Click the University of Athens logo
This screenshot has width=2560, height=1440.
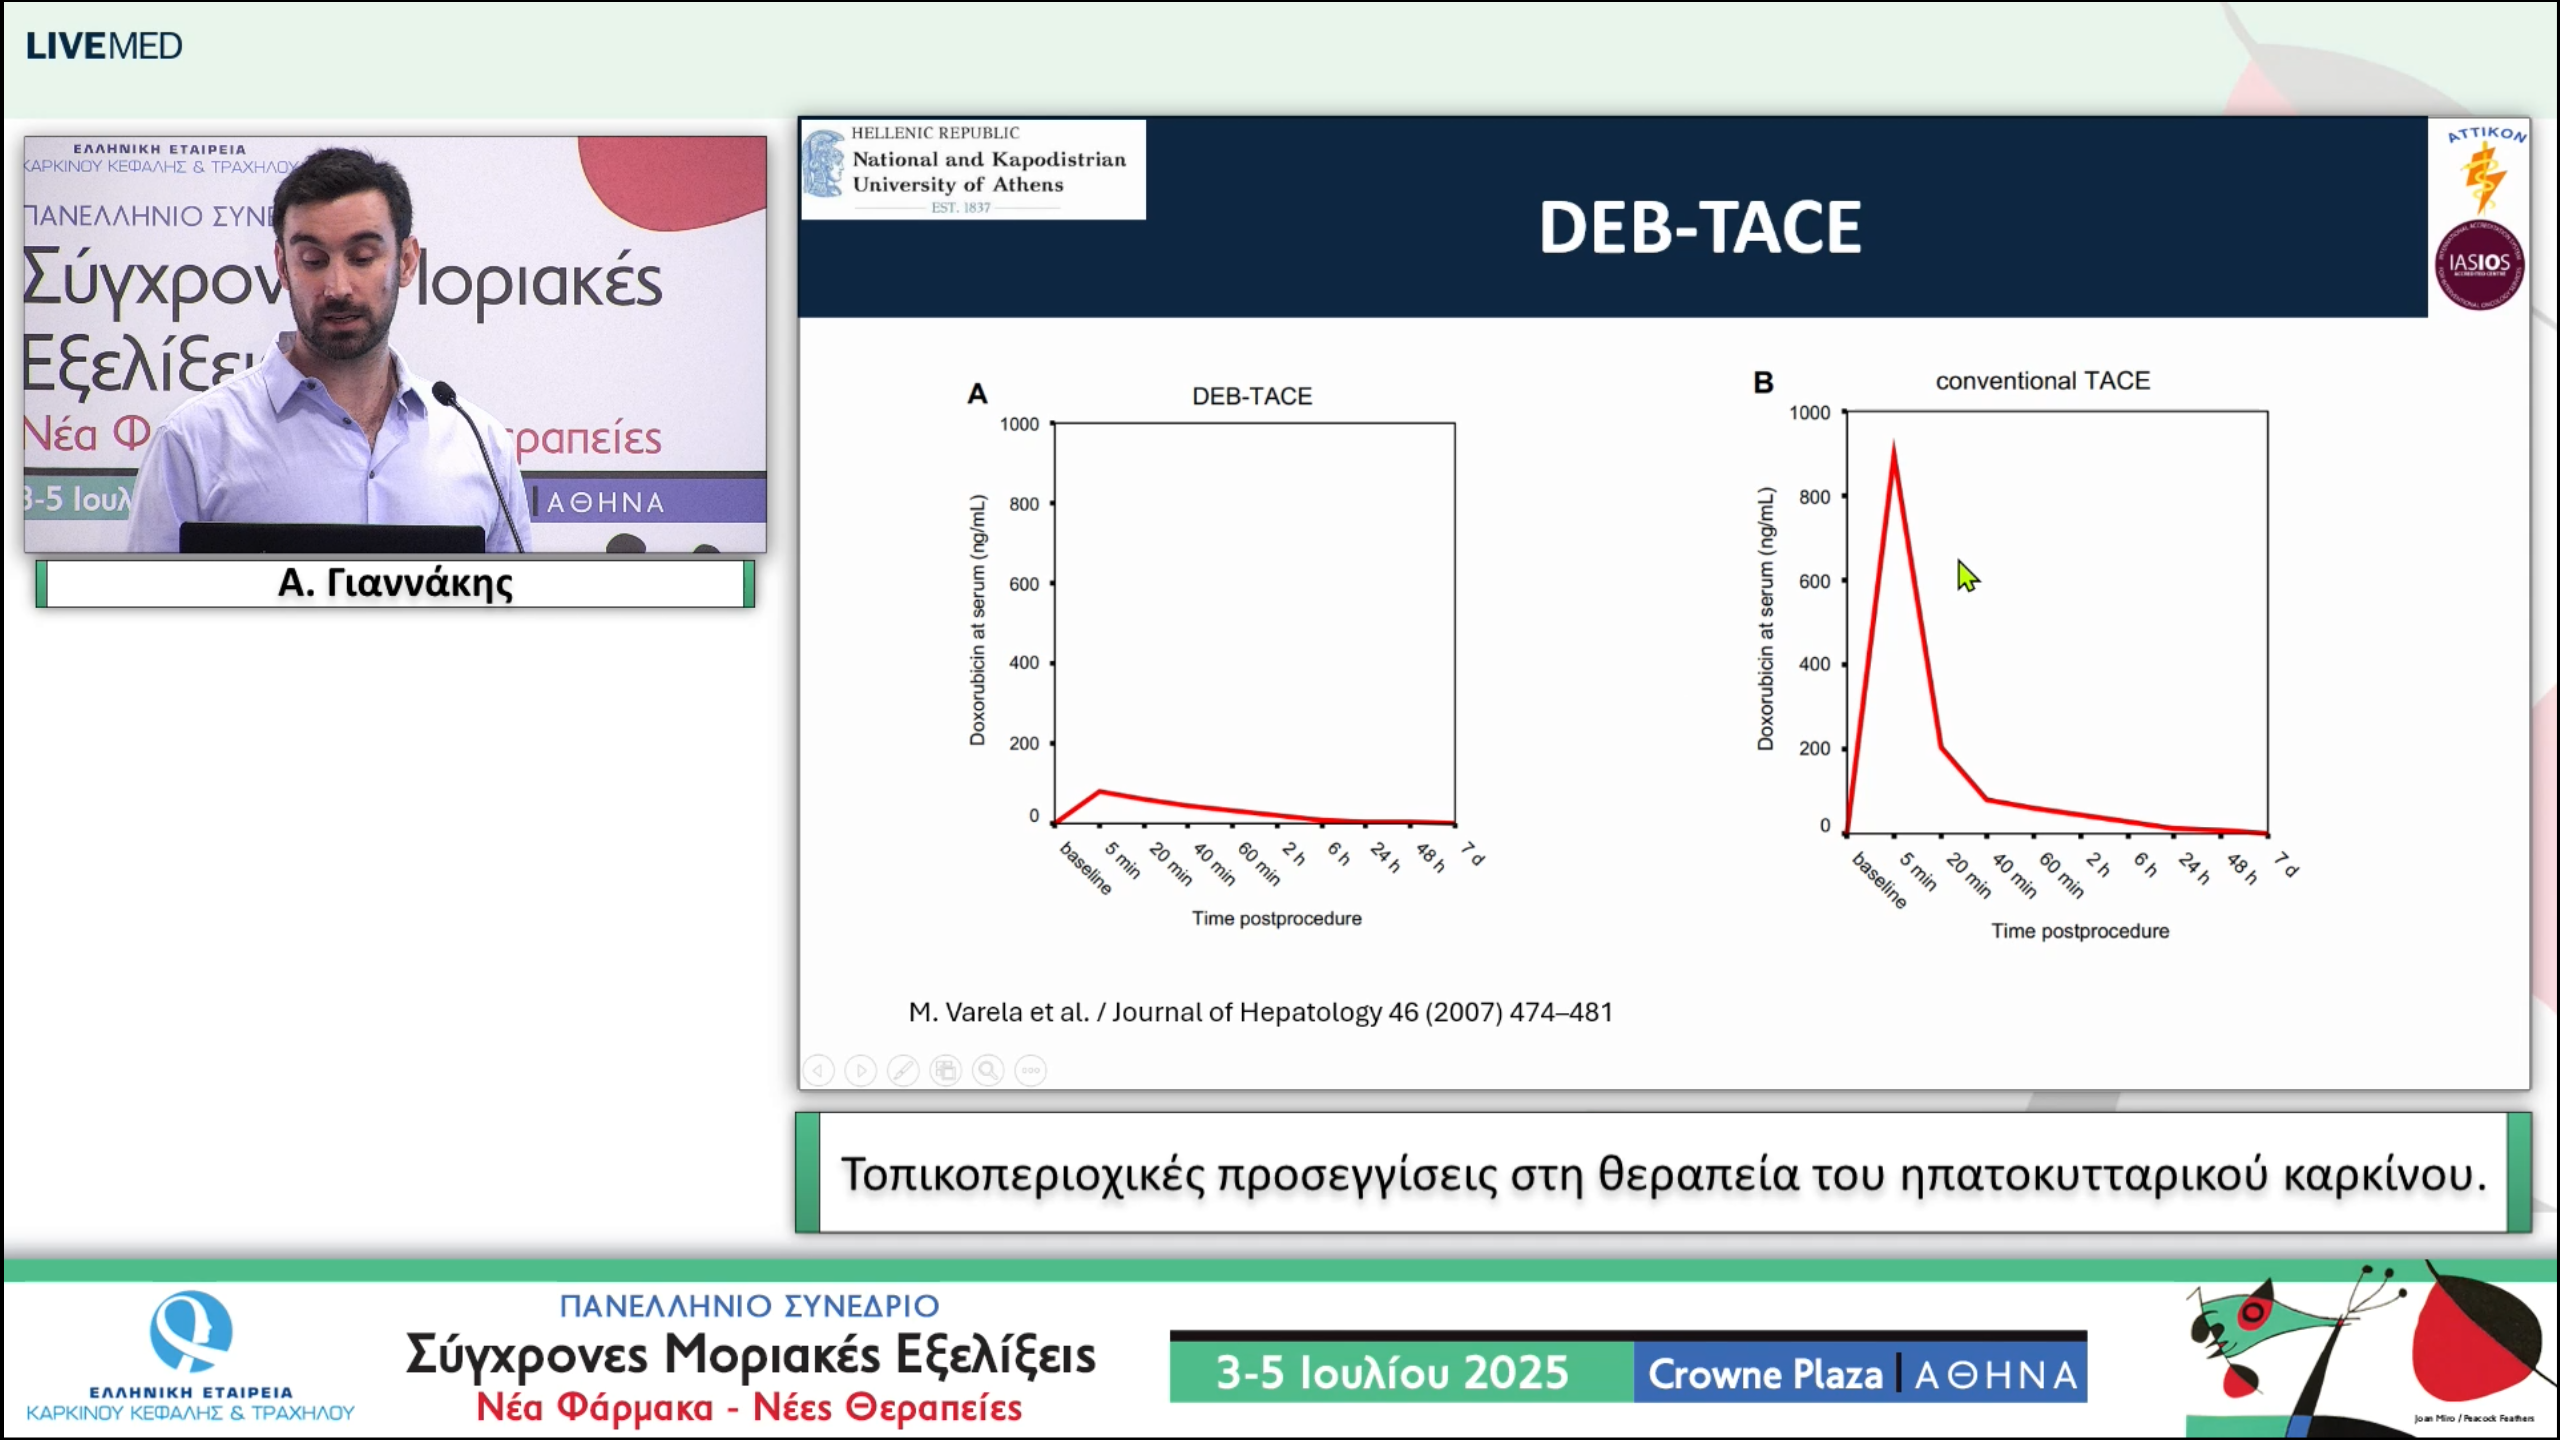tap(972, 170)
